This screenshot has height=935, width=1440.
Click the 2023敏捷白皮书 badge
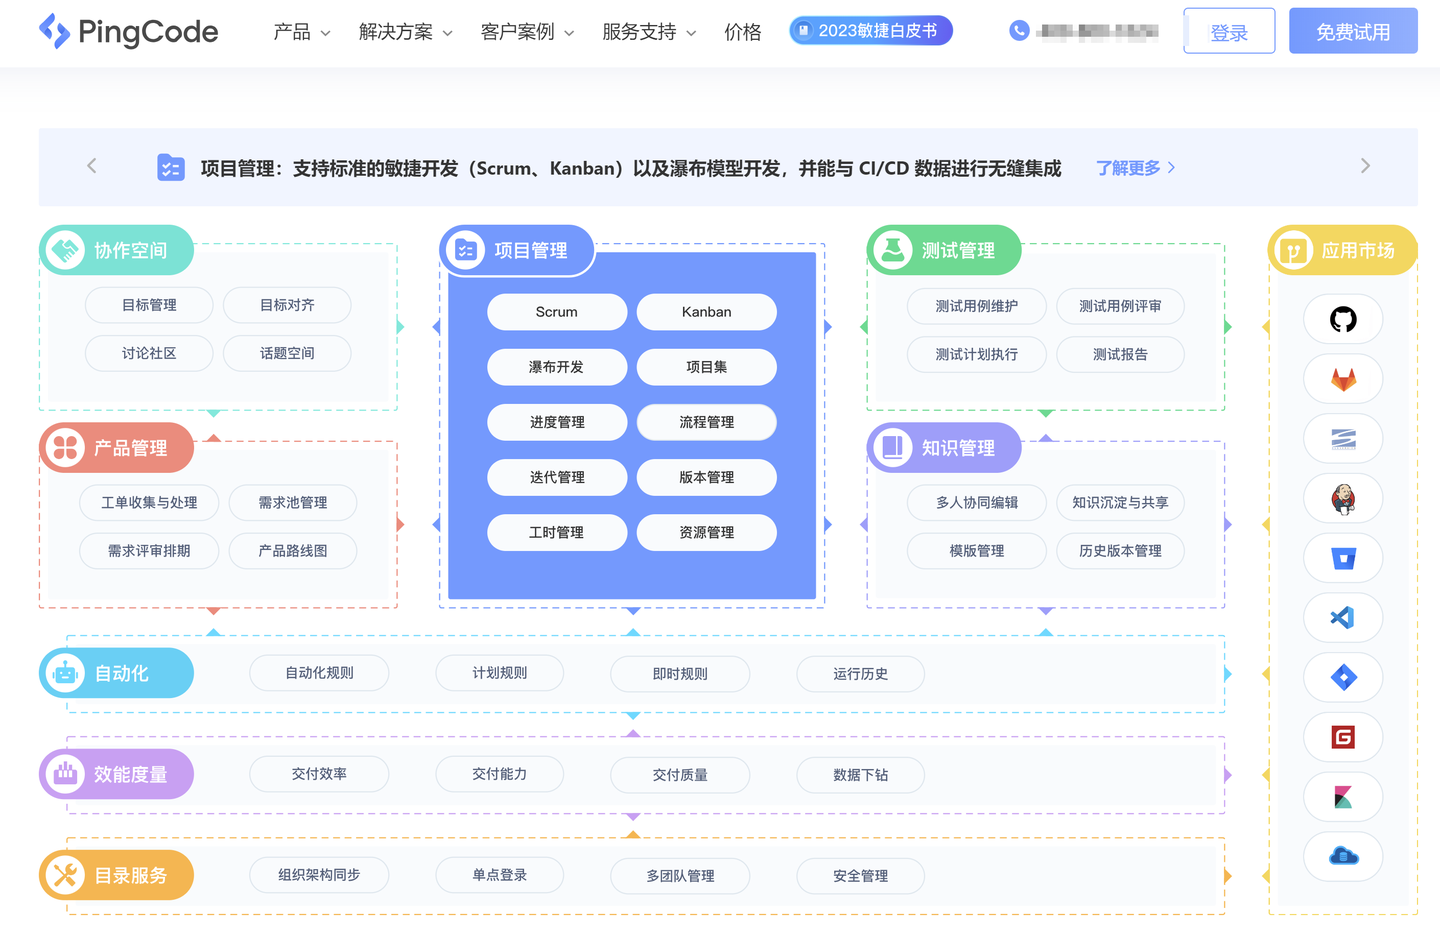(x=870, y=29)
